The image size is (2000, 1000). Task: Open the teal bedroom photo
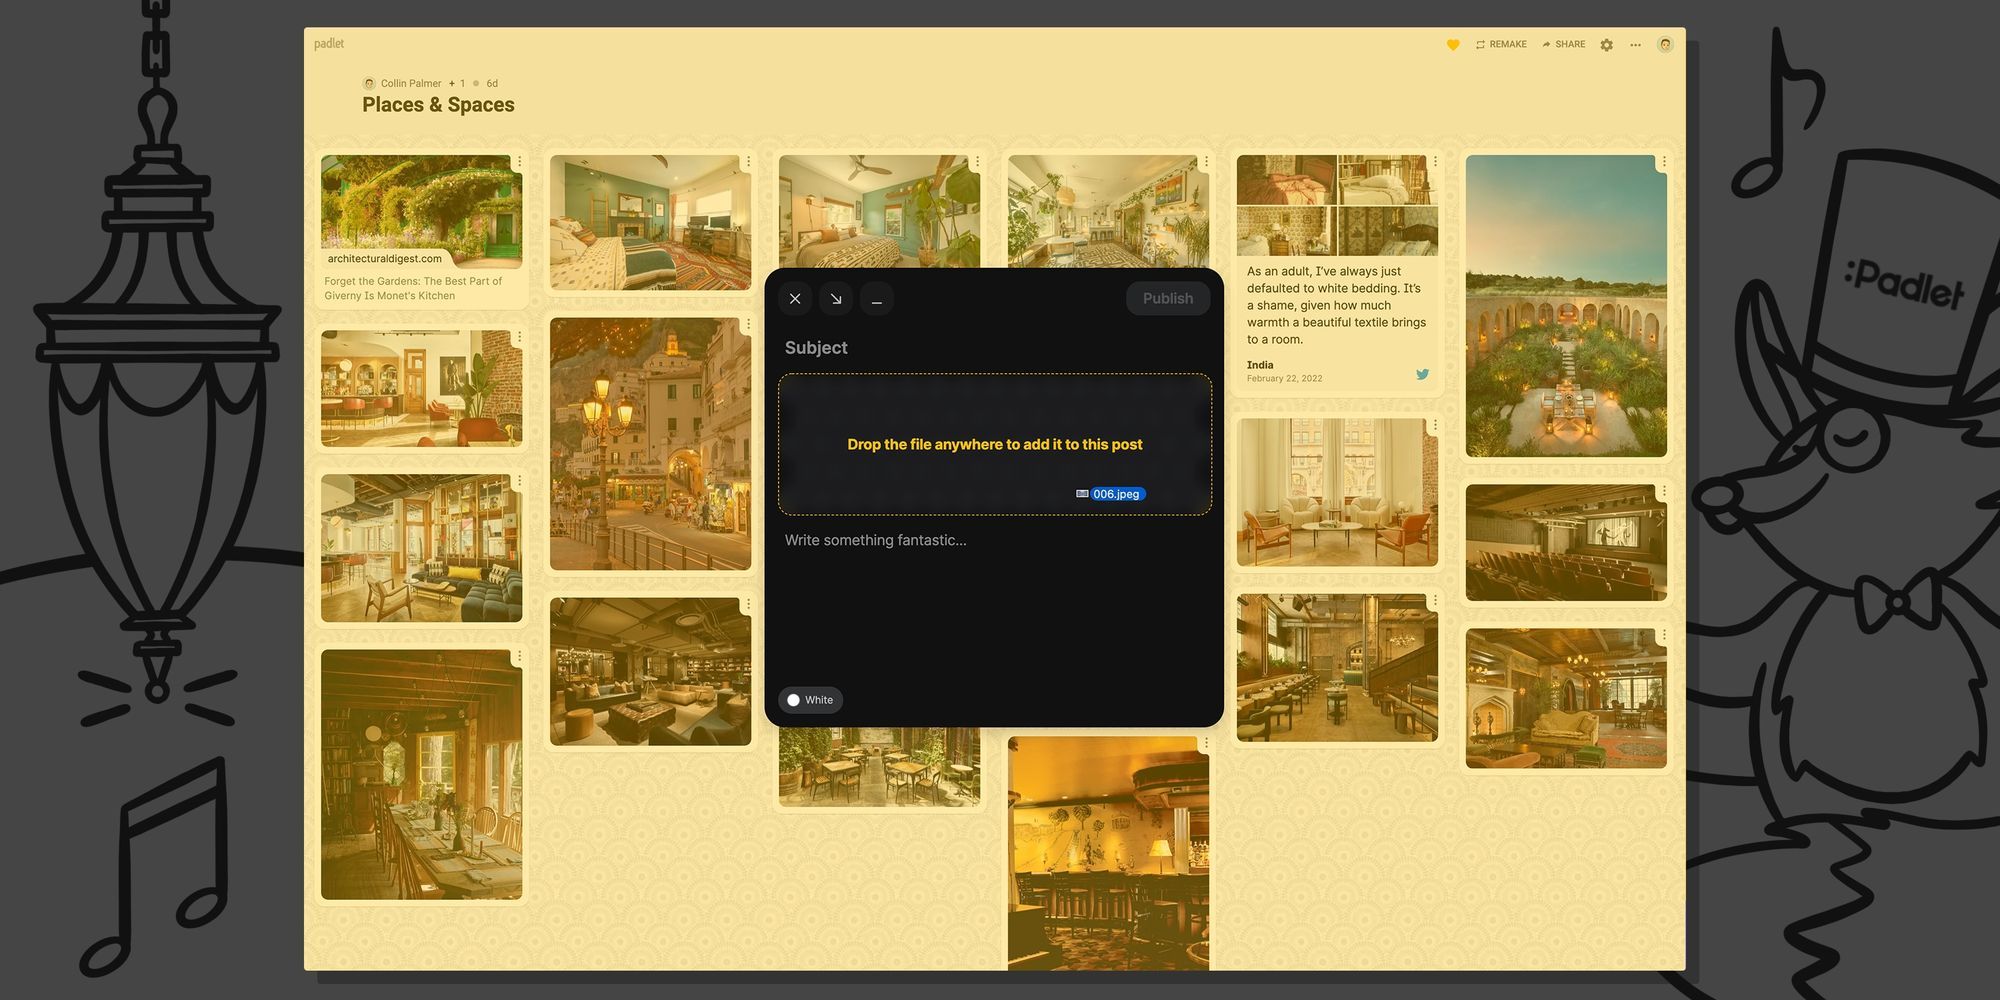(x=650, y=223)
